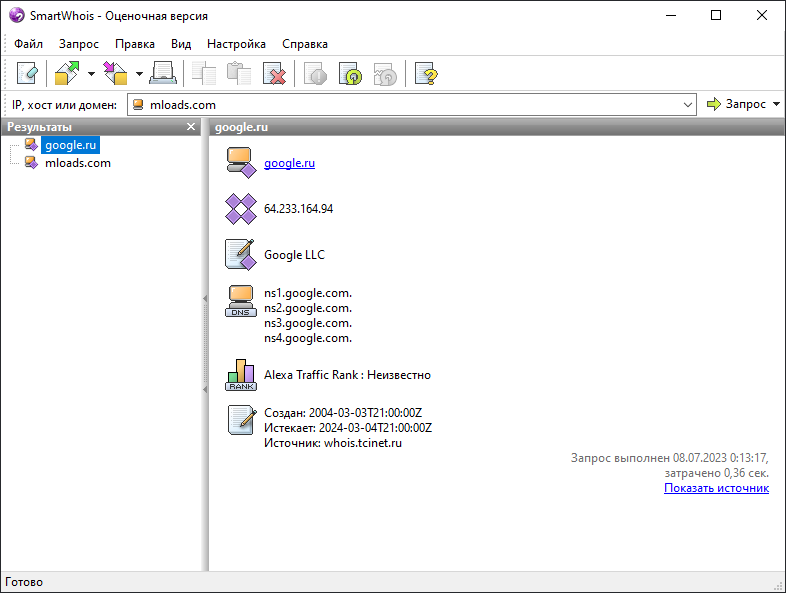
Task: Click the Alexa rank chart icon
Action: tap(240, 374)
